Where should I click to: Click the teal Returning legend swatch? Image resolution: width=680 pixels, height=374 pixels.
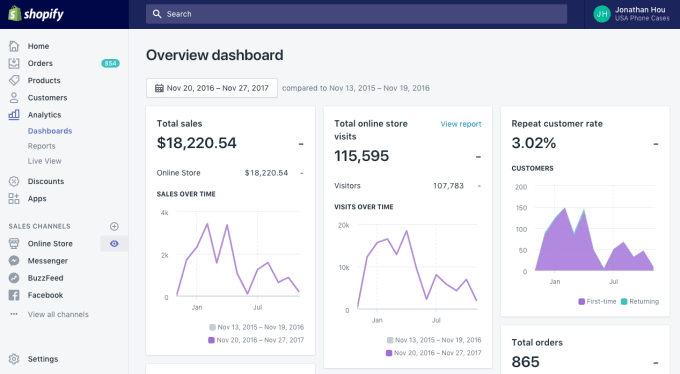(624, 302)
